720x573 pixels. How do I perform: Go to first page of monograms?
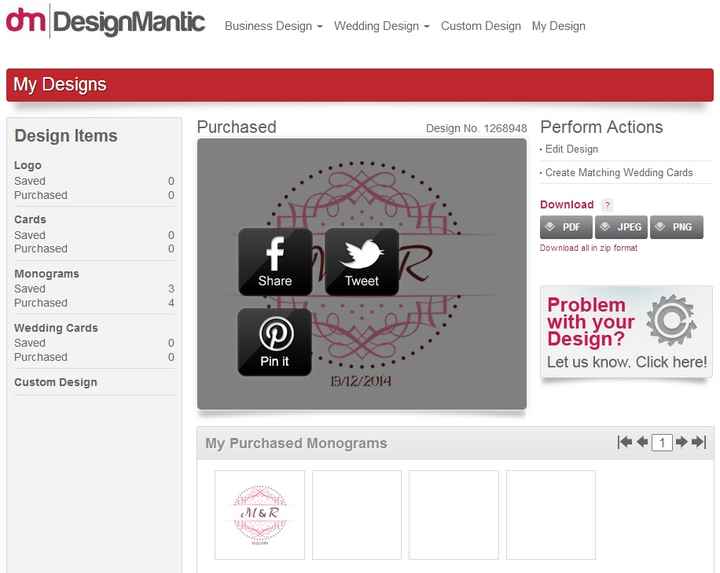click(x=624, y=442)
